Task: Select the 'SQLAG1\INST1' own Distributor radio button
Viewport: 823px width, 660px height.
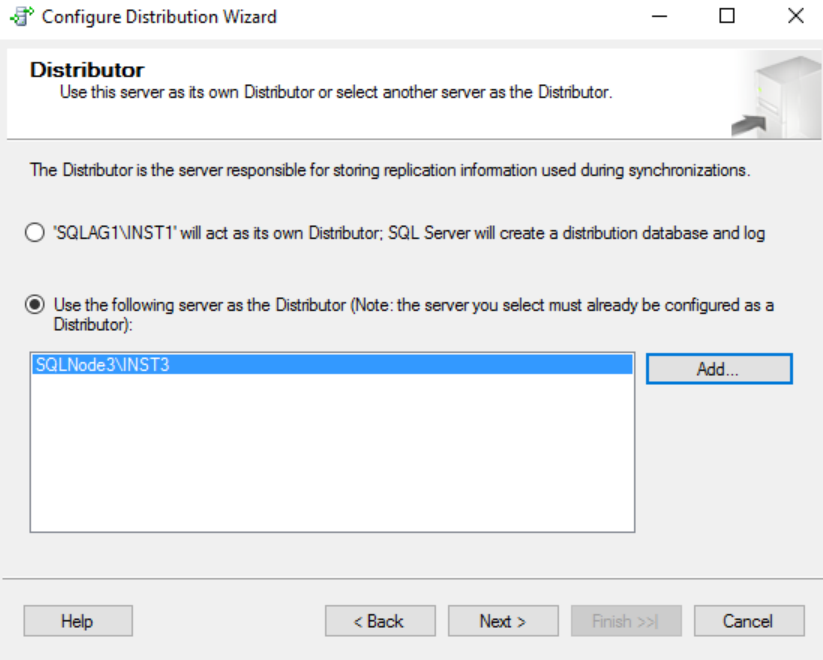Action: point(33,234)
